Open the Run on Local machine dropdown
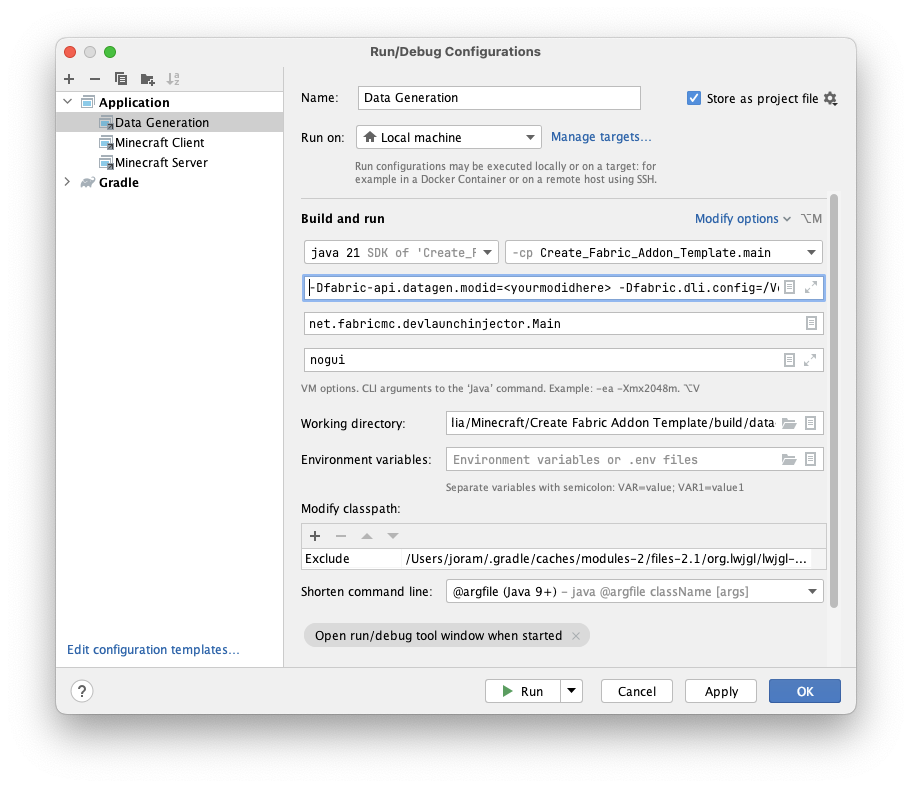 [531, 137]
